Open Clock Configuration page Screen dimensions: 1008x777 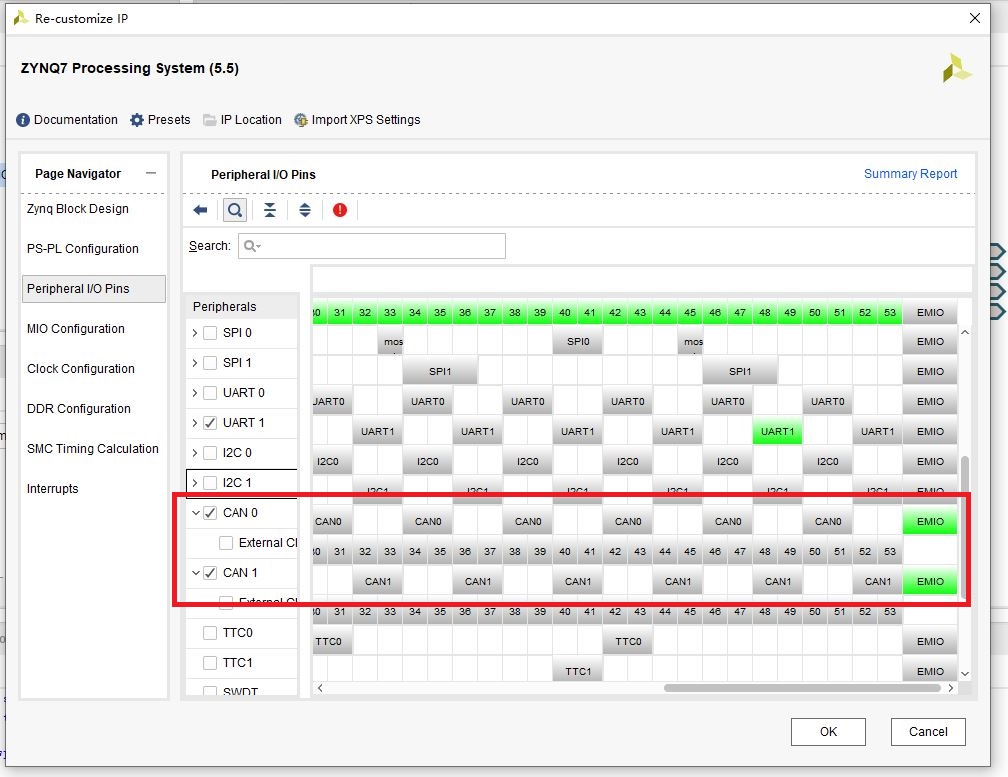tap(81, 369)
